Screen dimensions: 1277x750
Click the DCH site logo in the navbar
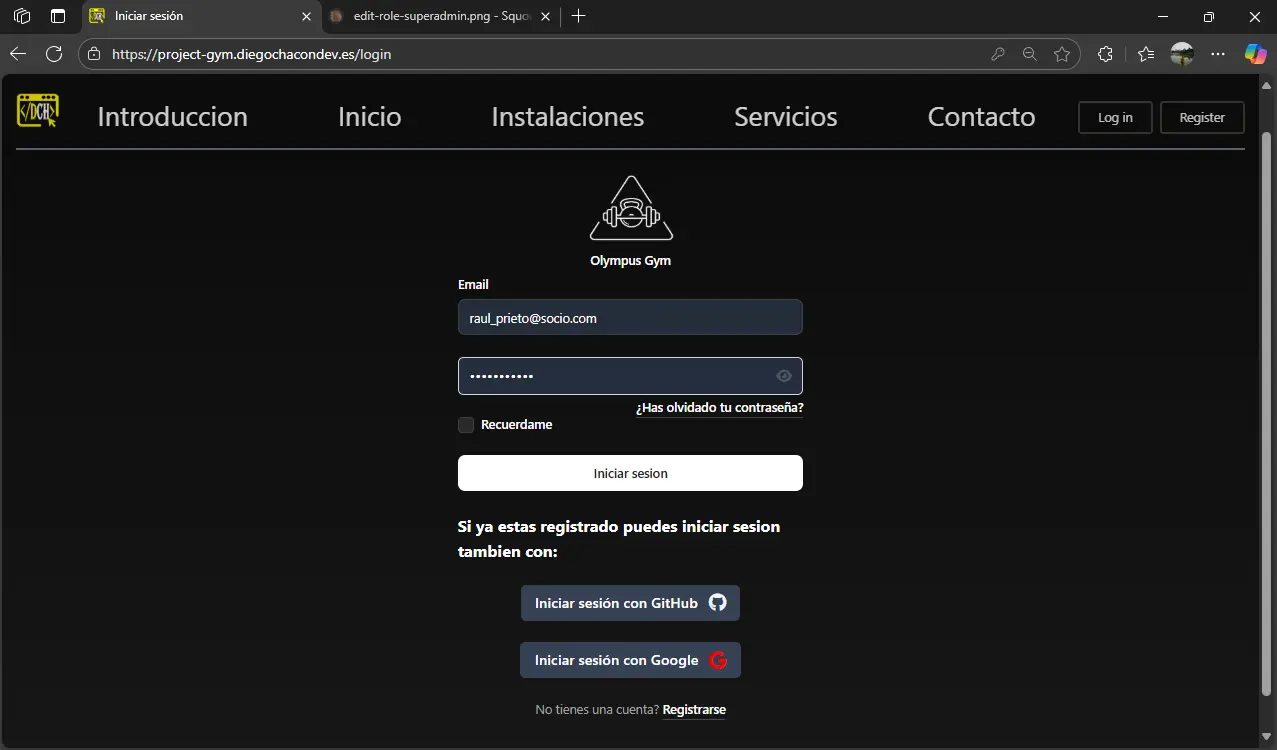[37, 111]
